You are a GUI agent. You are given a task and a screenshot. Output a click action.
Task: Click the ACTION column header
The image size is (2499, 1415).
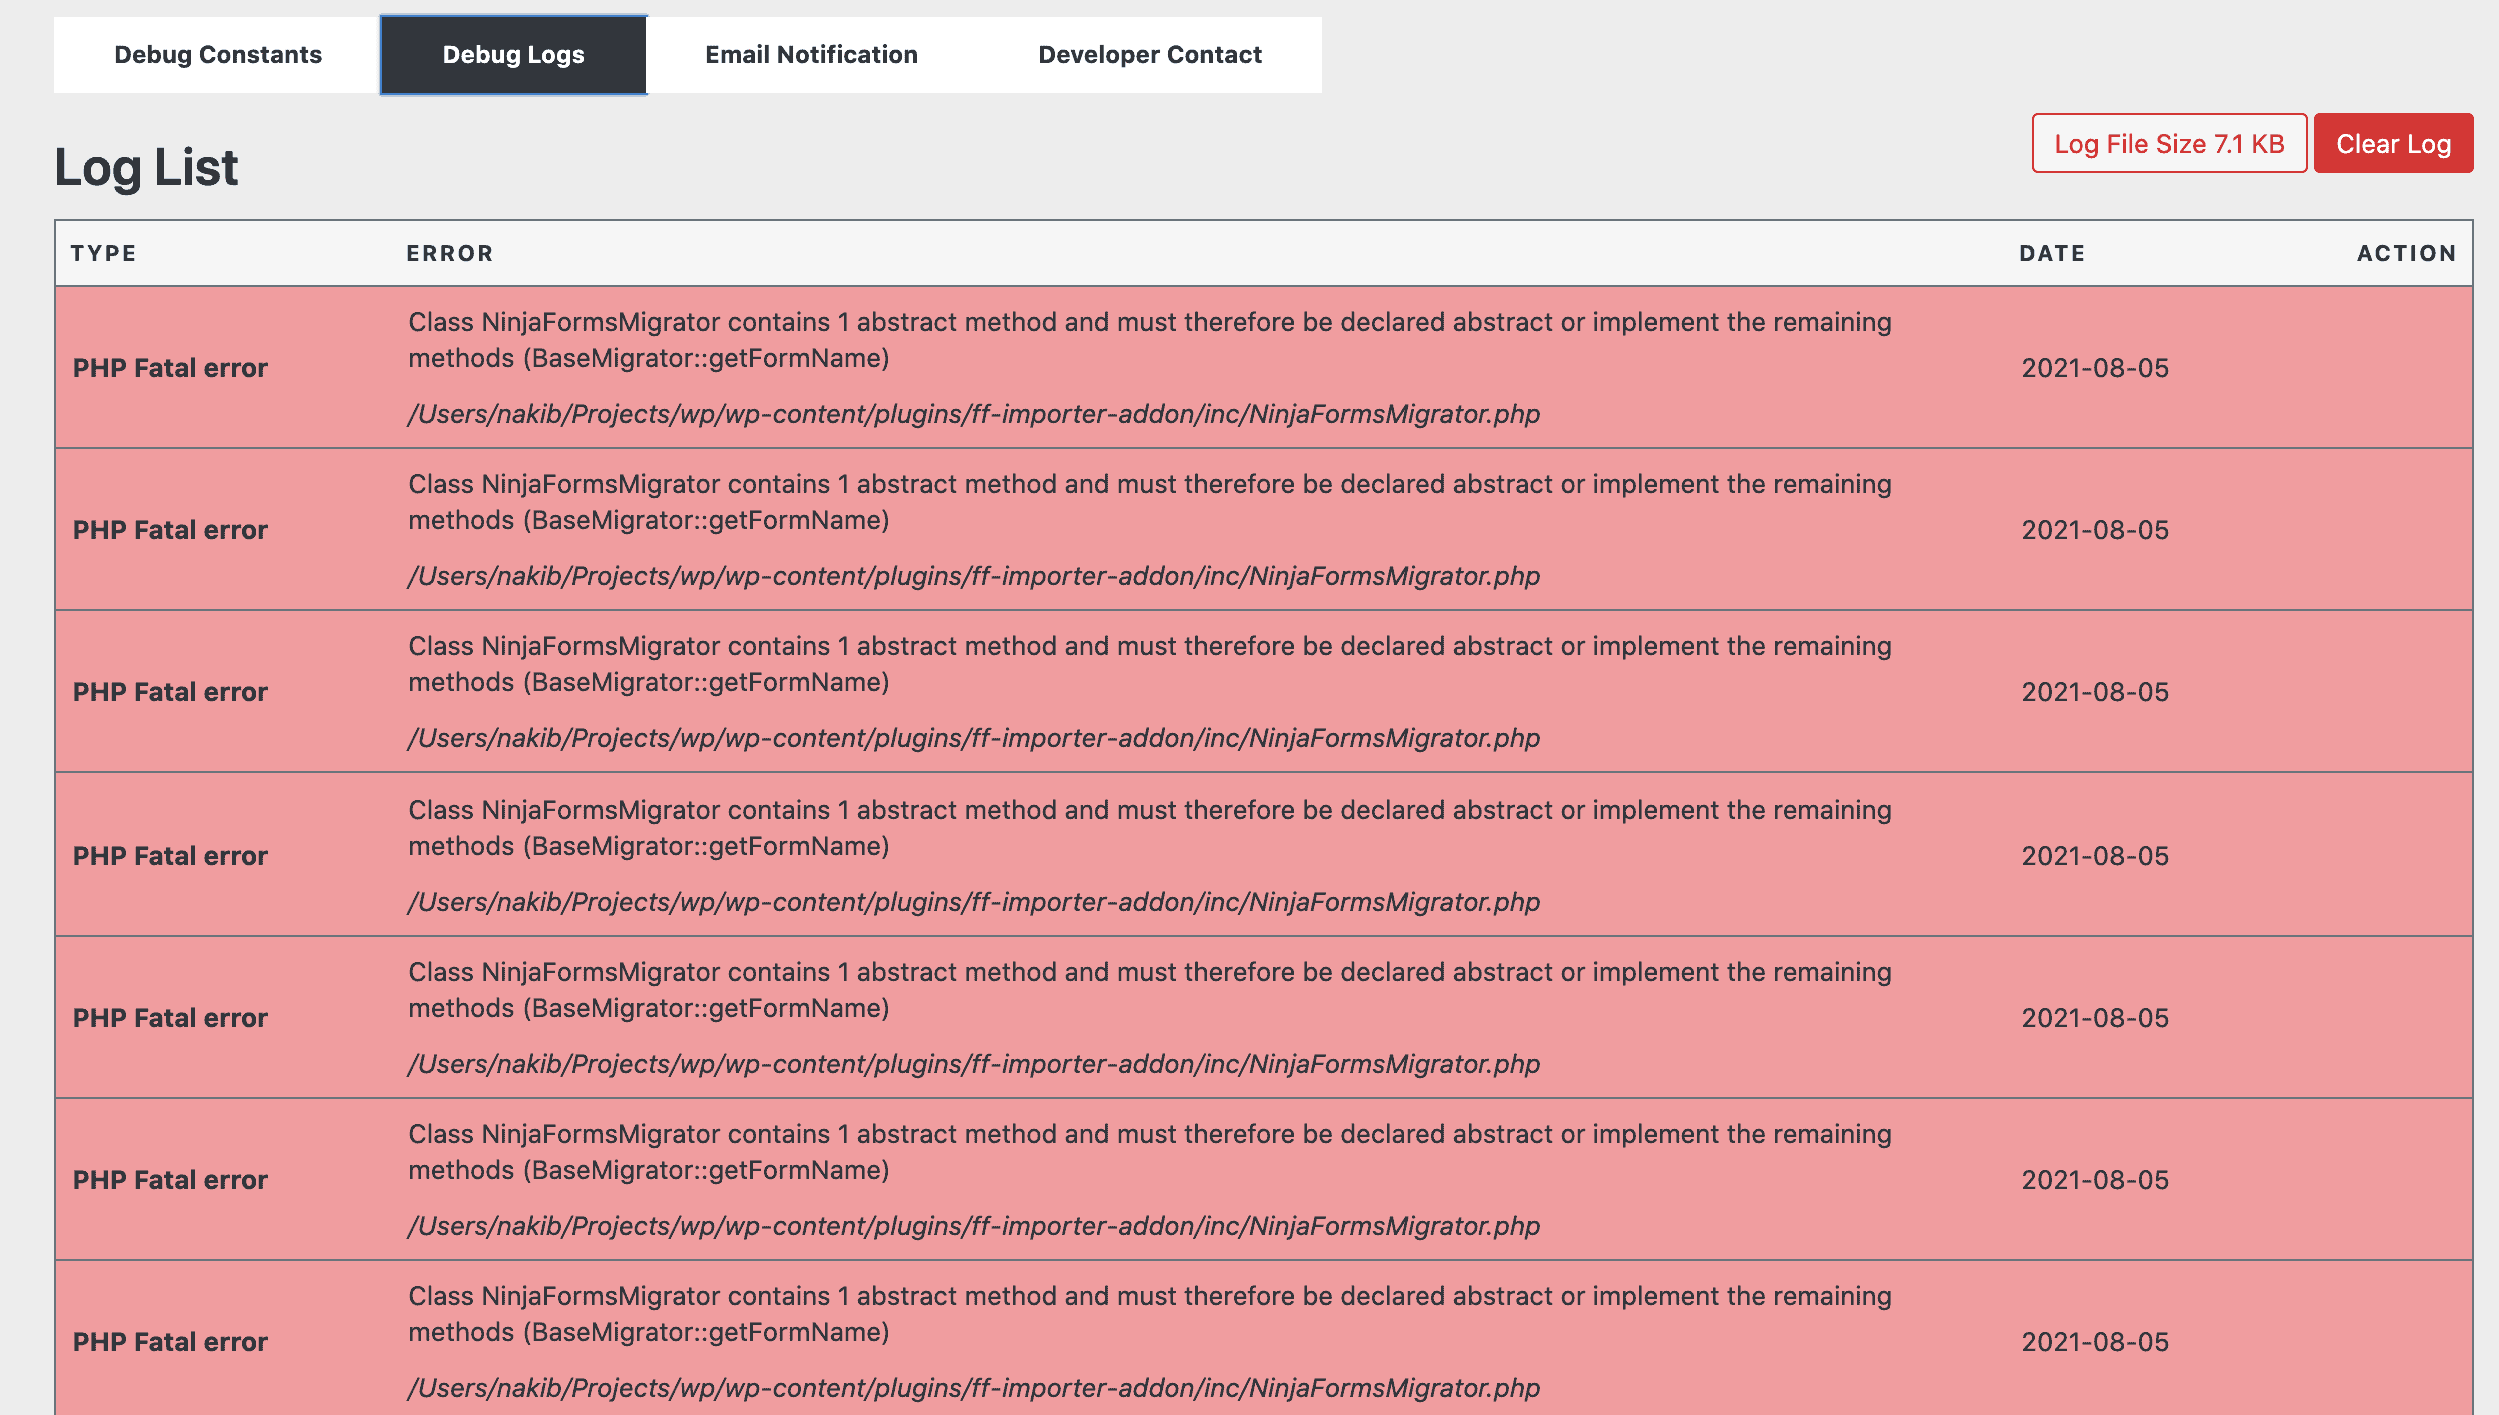tap(2406, 254)
